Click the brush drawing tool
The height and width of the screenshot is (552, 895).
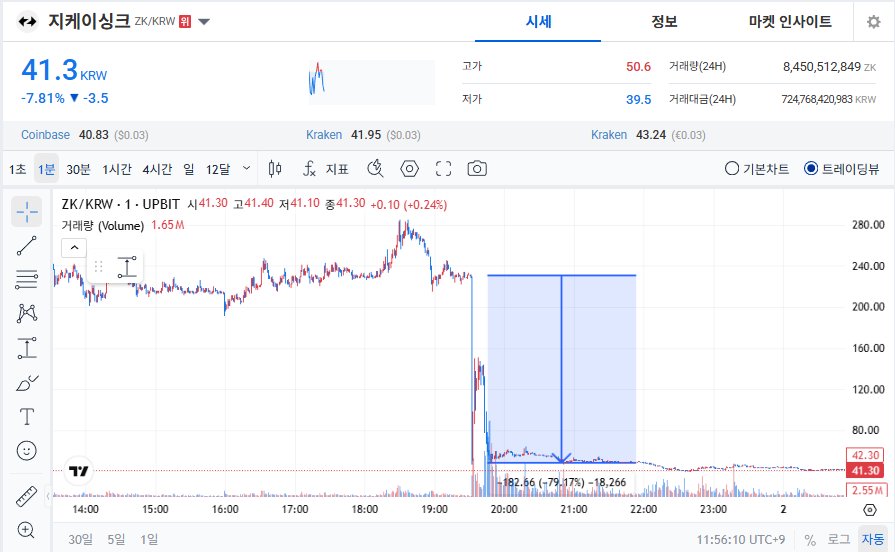(27, 382)
